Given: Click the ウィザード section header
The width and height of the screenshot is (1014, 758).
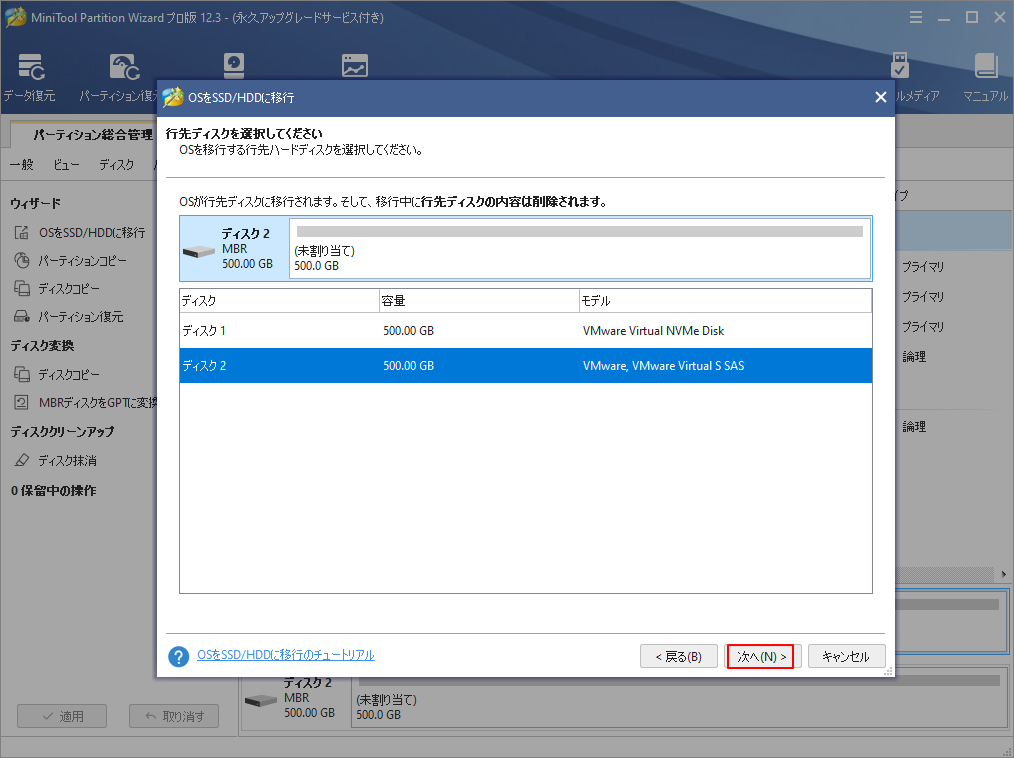Looking at the screenshot, I should pyautogui.click(x=36, y=203).
